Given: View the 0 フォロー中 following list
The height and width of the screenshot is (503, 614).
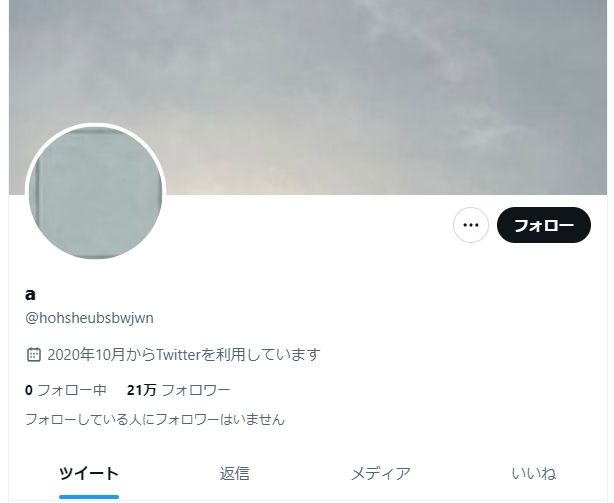Looking at the screenshot, I should 66,390.
